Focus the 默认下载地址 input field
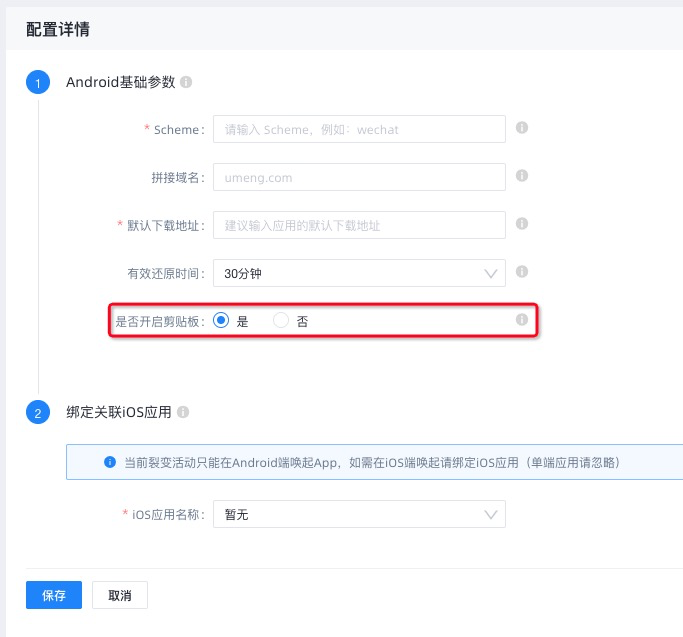The width and height of the screenshot is (683, 637). (359, 225)
